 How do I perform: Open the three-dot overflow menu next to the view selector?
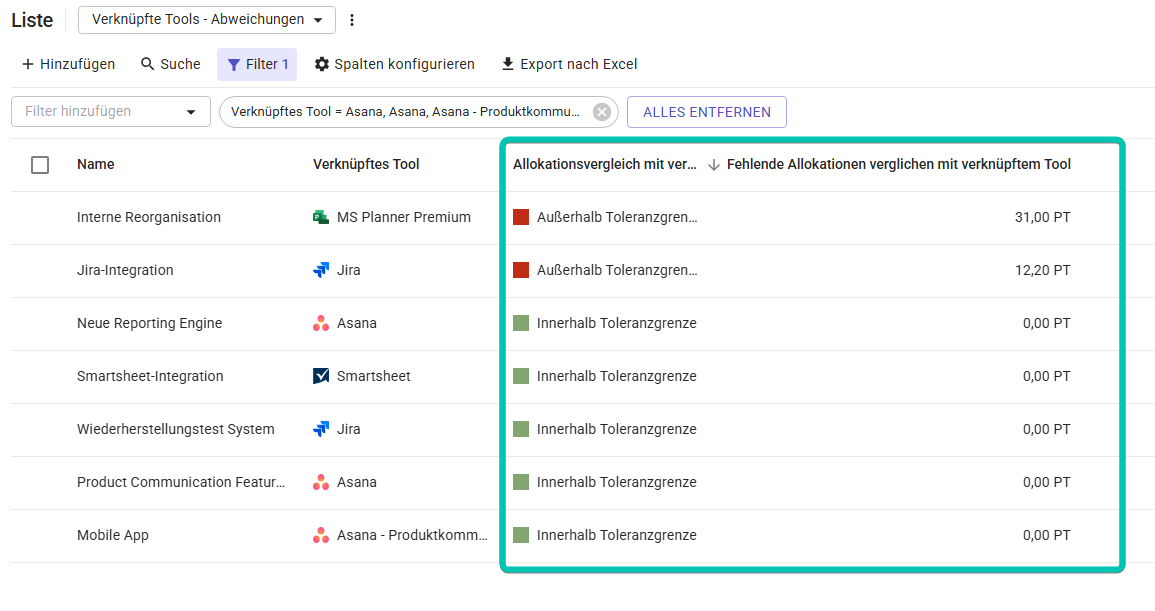(350, 20)
